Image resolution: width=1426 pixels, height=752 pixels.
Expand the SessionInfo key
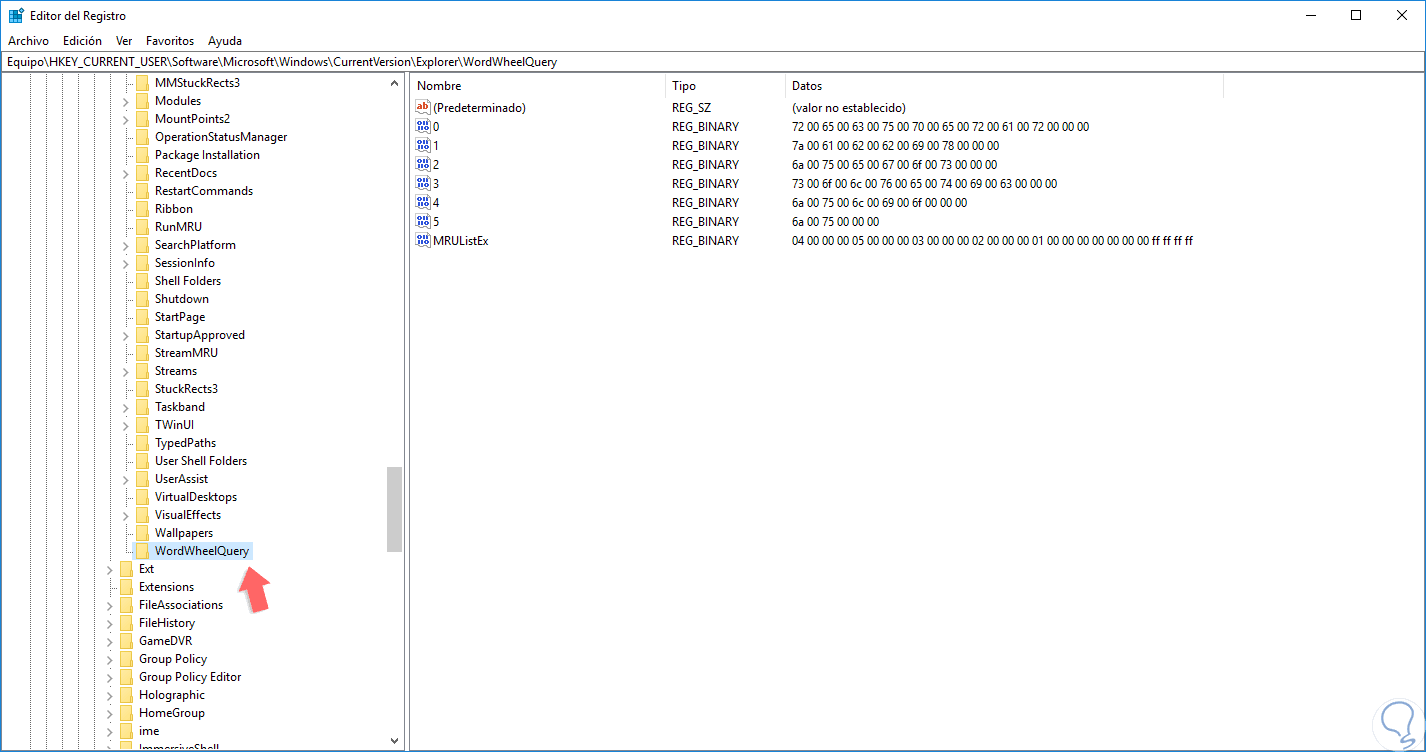point(126,263)
